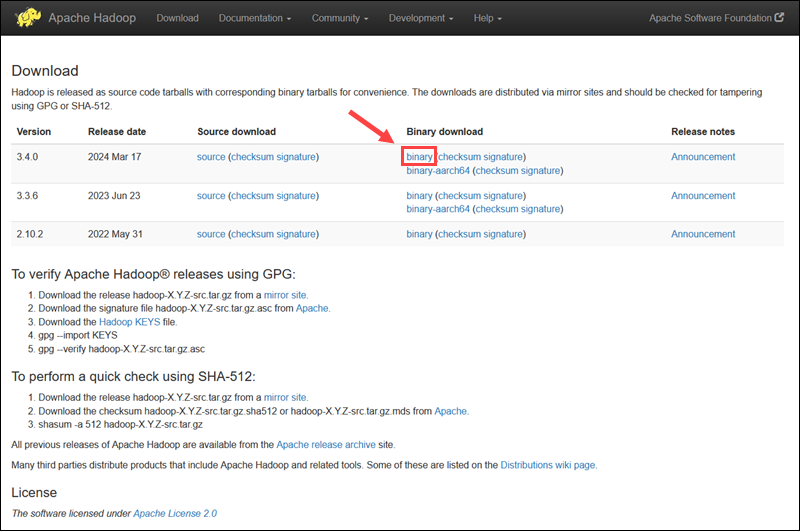Open signature for 3.3.6 binary-aarch64
800x531 pixels.
pyautogui.click(x=540, y=209)
